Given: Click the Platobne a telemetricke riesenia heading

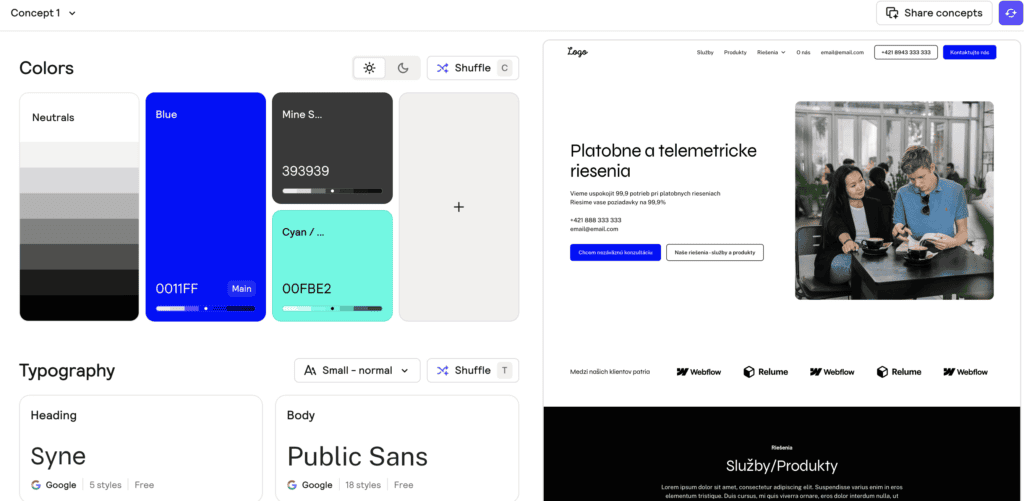Looking at the screenshot, I should 664,161.
